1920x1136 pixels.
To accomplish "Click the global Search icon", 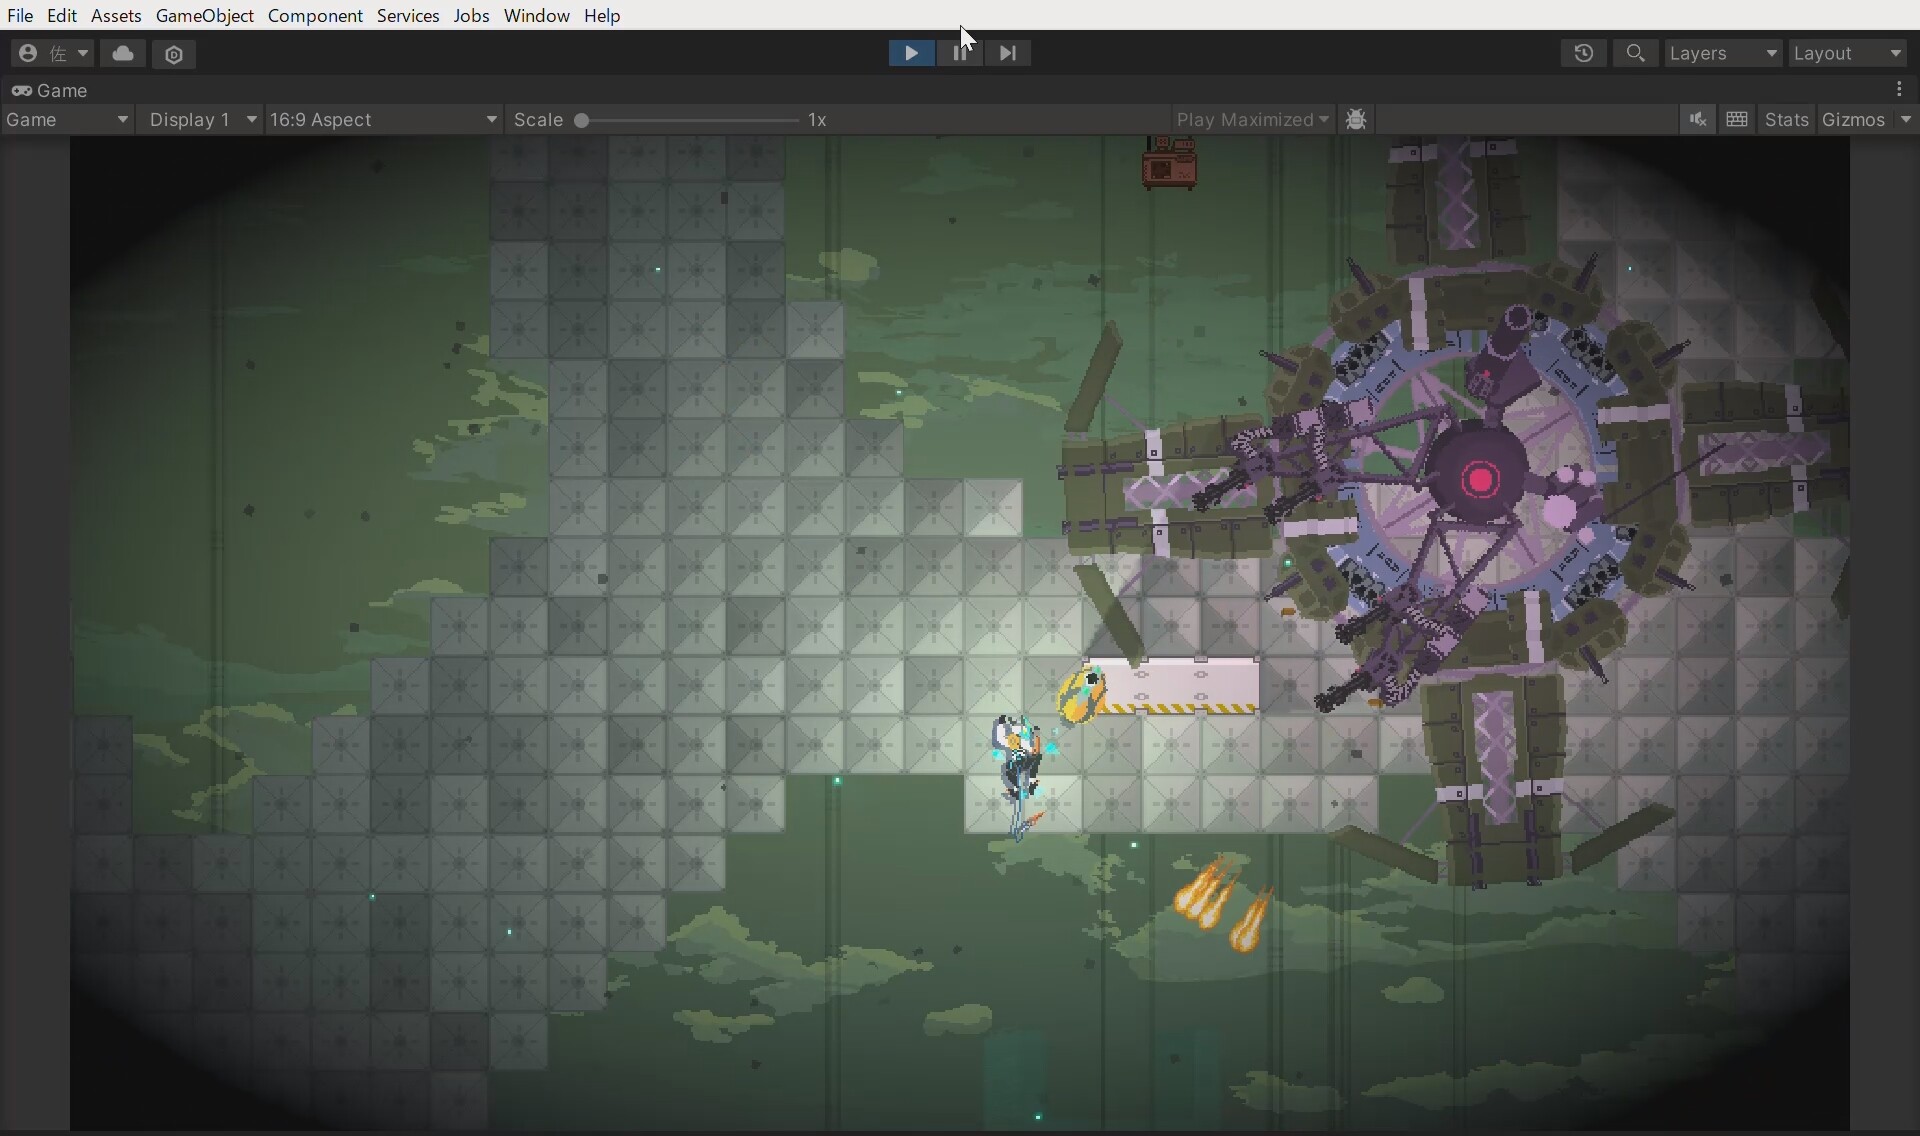I will (1636, 53).
